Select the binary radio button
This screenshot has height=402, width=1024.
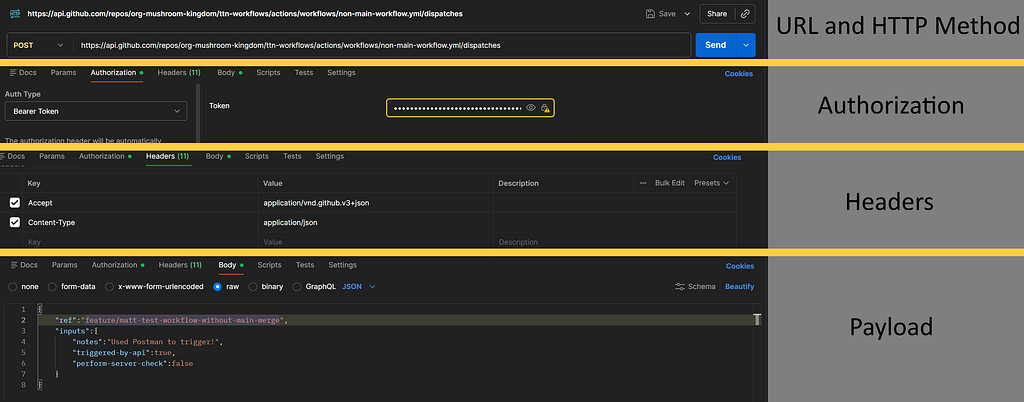tap(253, 286)
